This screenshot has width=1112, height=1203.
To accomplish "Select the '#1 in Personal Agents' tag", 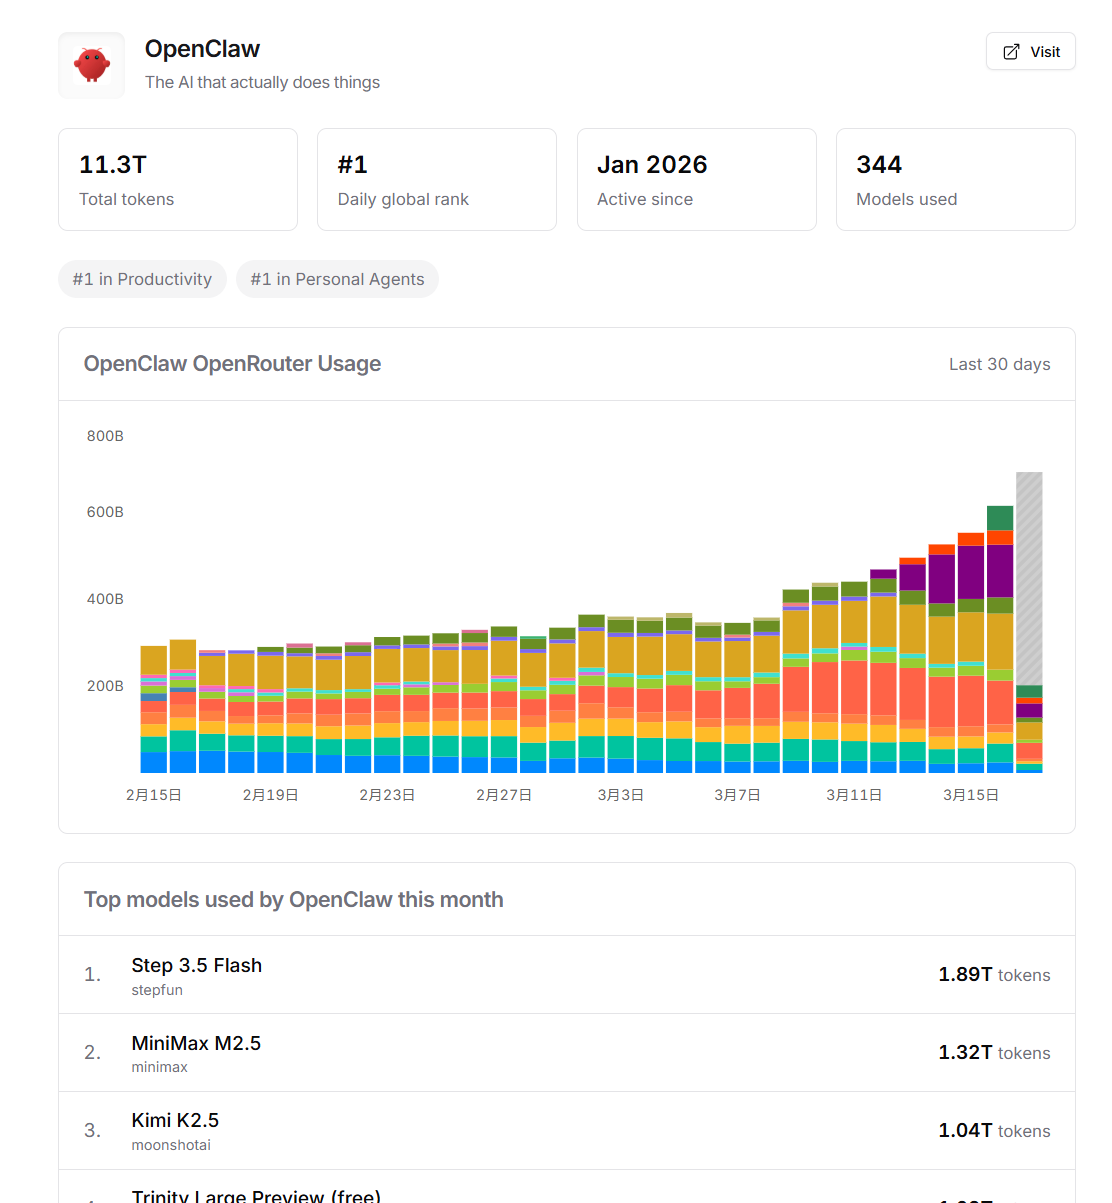I will (337, 279).
